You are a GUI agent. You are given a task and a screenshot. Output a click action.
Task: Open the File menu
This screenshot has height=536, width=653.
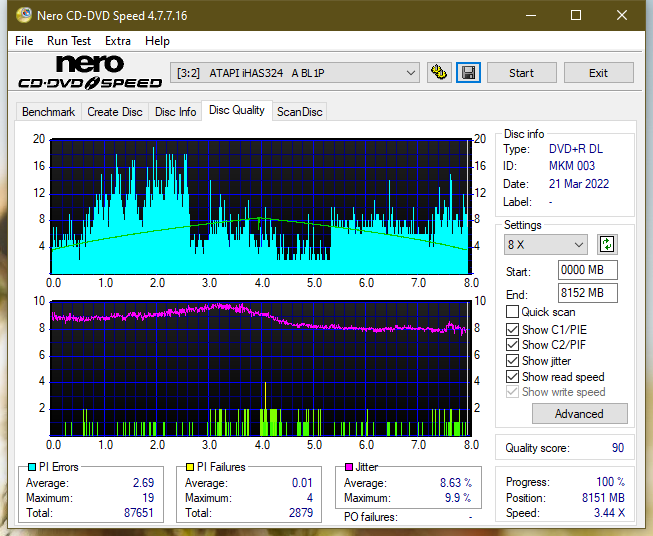tap(24, 41)
